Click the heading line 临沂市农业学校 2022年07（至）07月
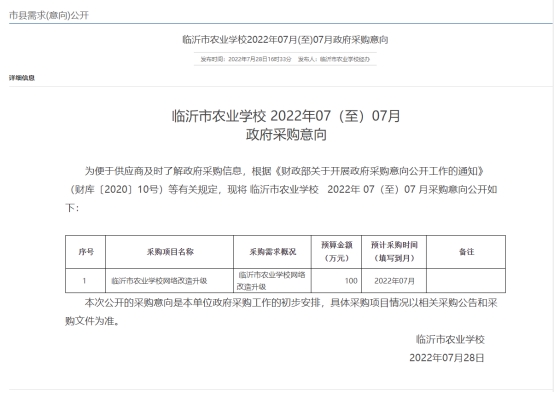Image resolution: width=554 pixels, height=393 pixels. click(x=286, y=116)
